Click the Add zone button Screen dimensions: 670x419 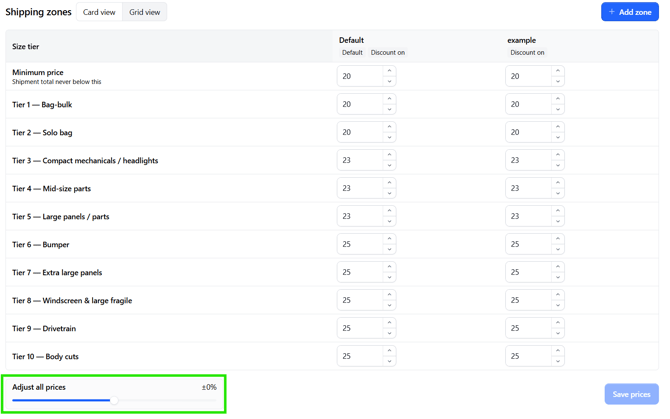(x=629, y=12)
